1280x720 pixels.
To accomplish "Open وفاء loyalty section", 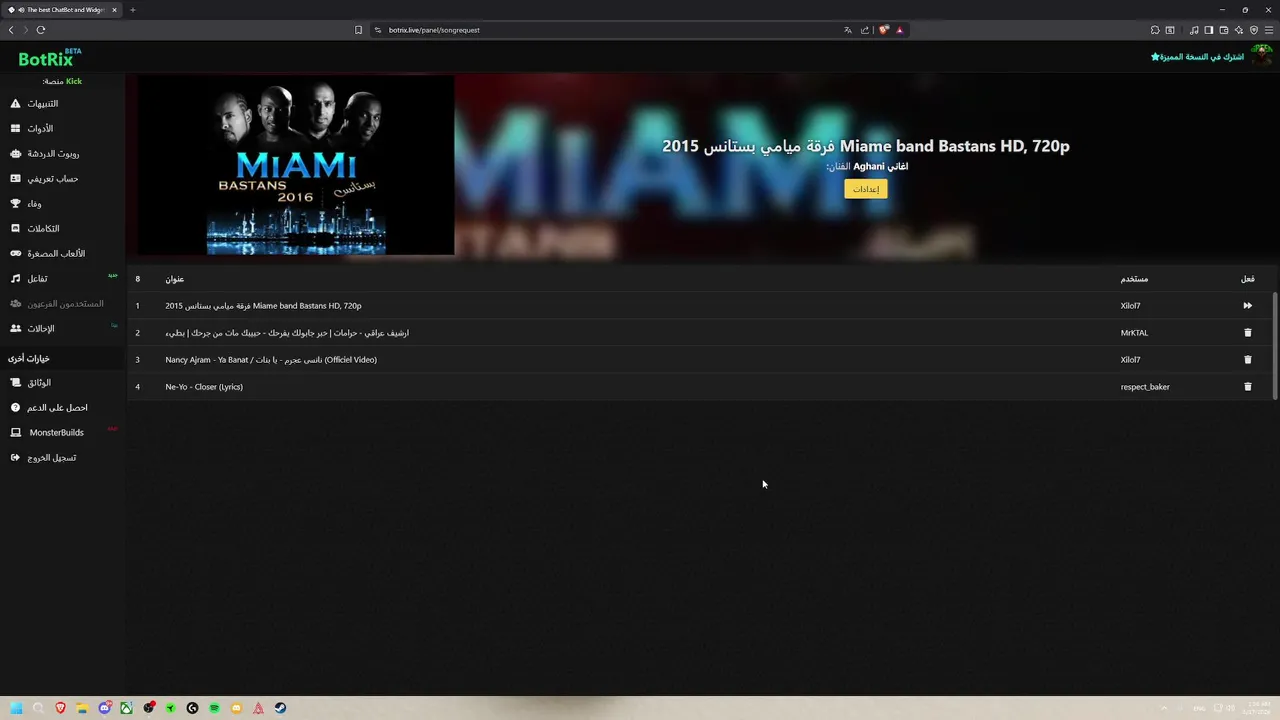I will 34,204.
